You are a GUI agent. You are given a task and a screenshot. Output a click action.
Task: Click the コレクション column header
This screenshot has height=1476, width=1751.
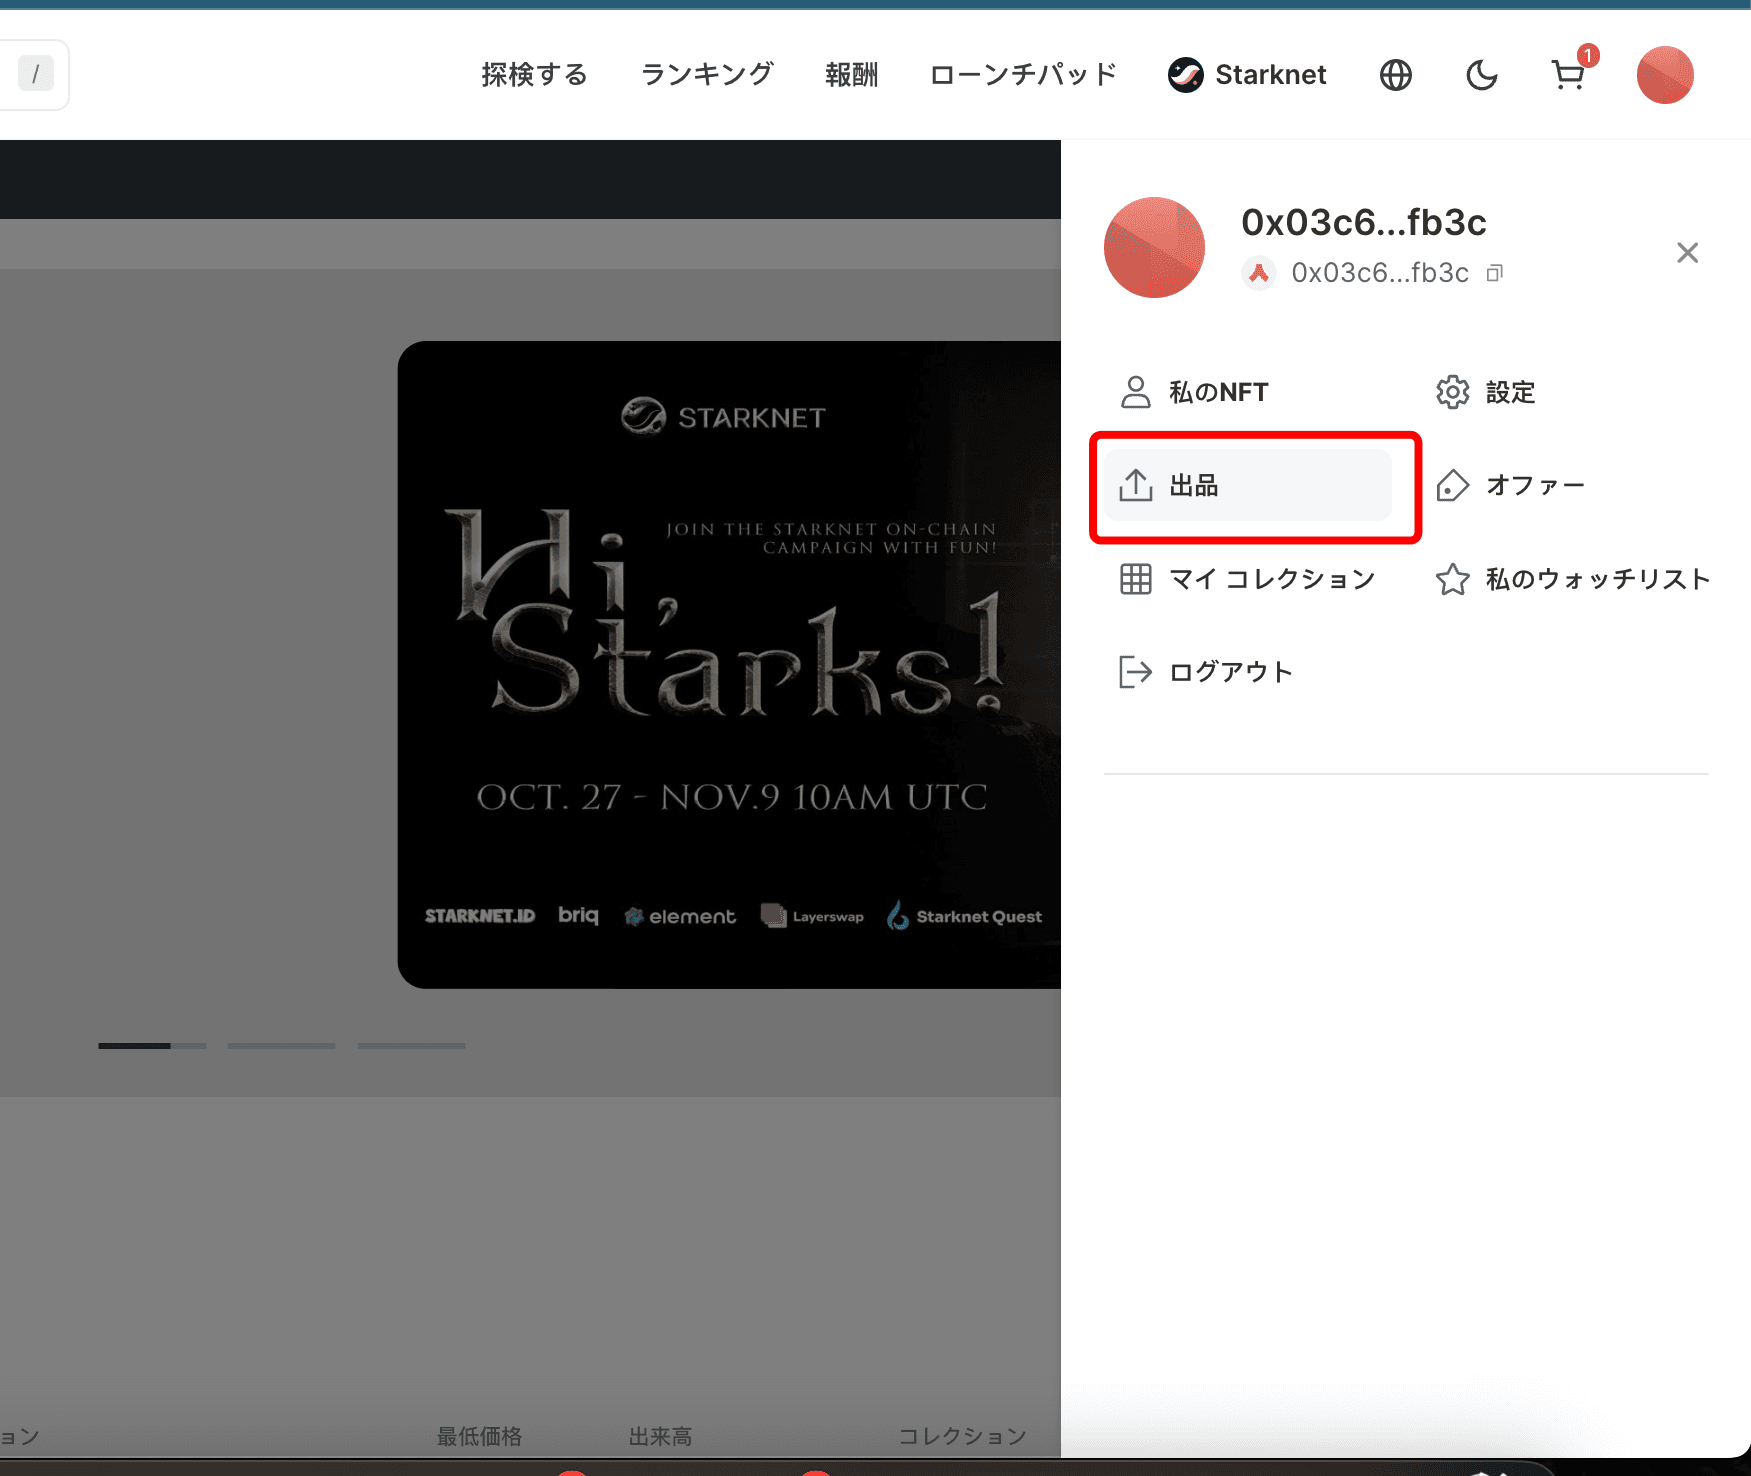(x=962, y=1437)
